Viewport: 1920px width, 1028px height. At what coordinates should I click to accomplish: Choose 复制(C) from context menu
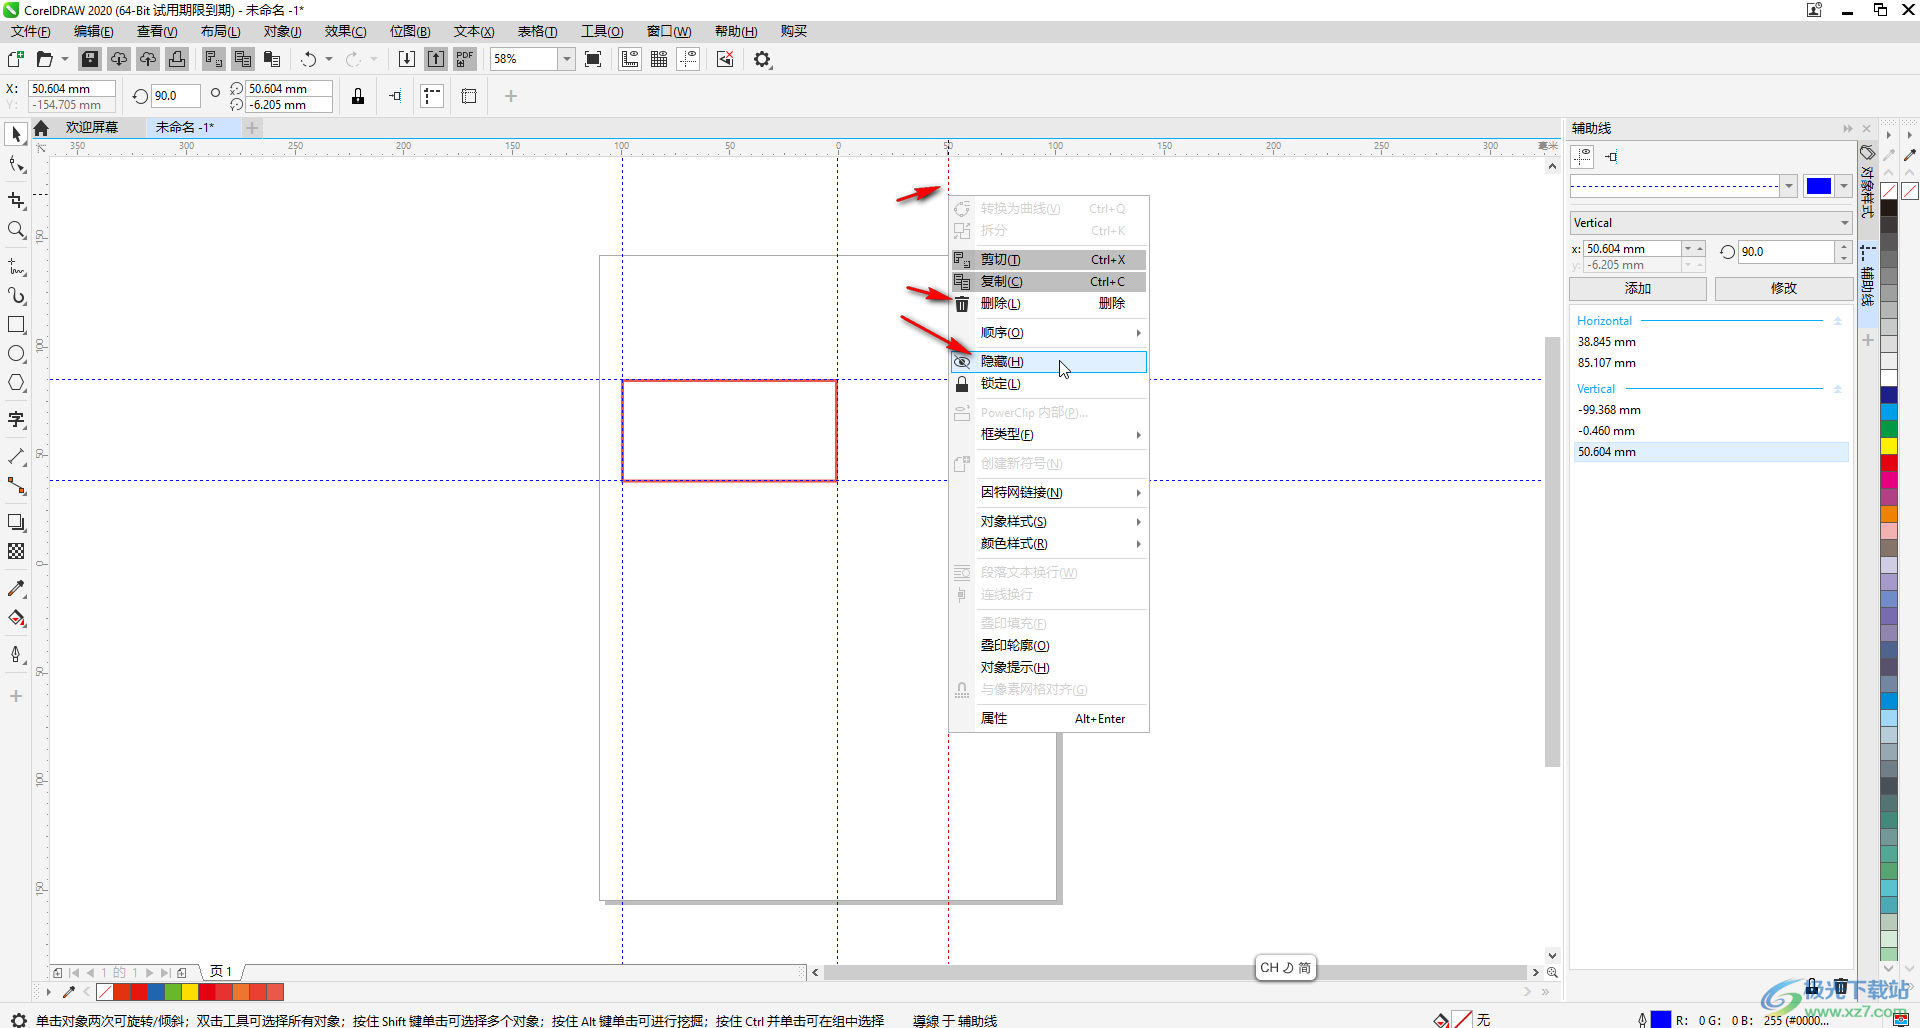click(x=1048, y=281)
